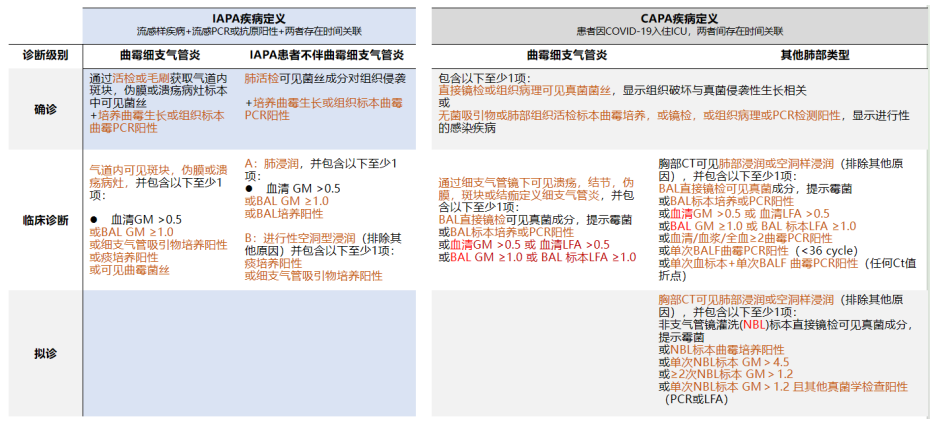Click 'IAPA患者不伴曲霉细支气管炎' column header

(328, 56)
